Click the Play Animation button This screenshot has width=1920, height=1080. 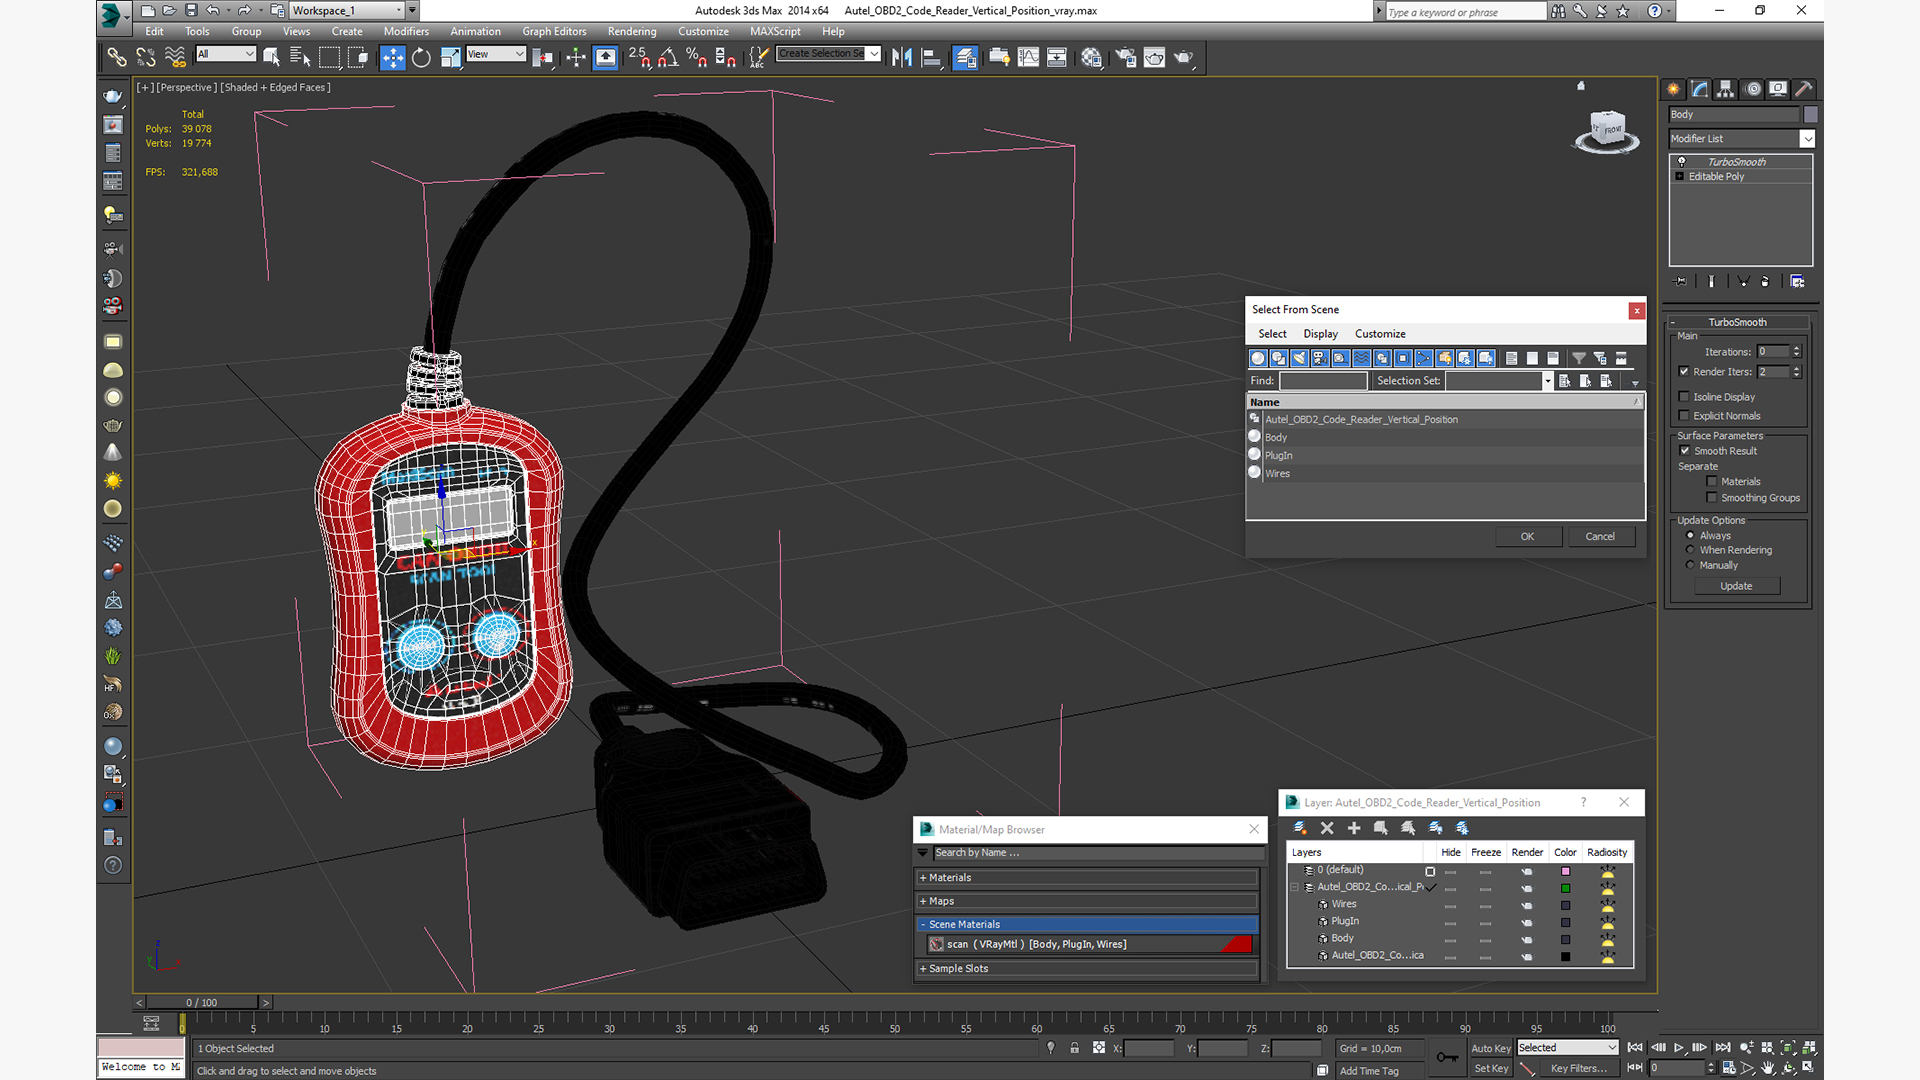[x=1679, y=1048]
